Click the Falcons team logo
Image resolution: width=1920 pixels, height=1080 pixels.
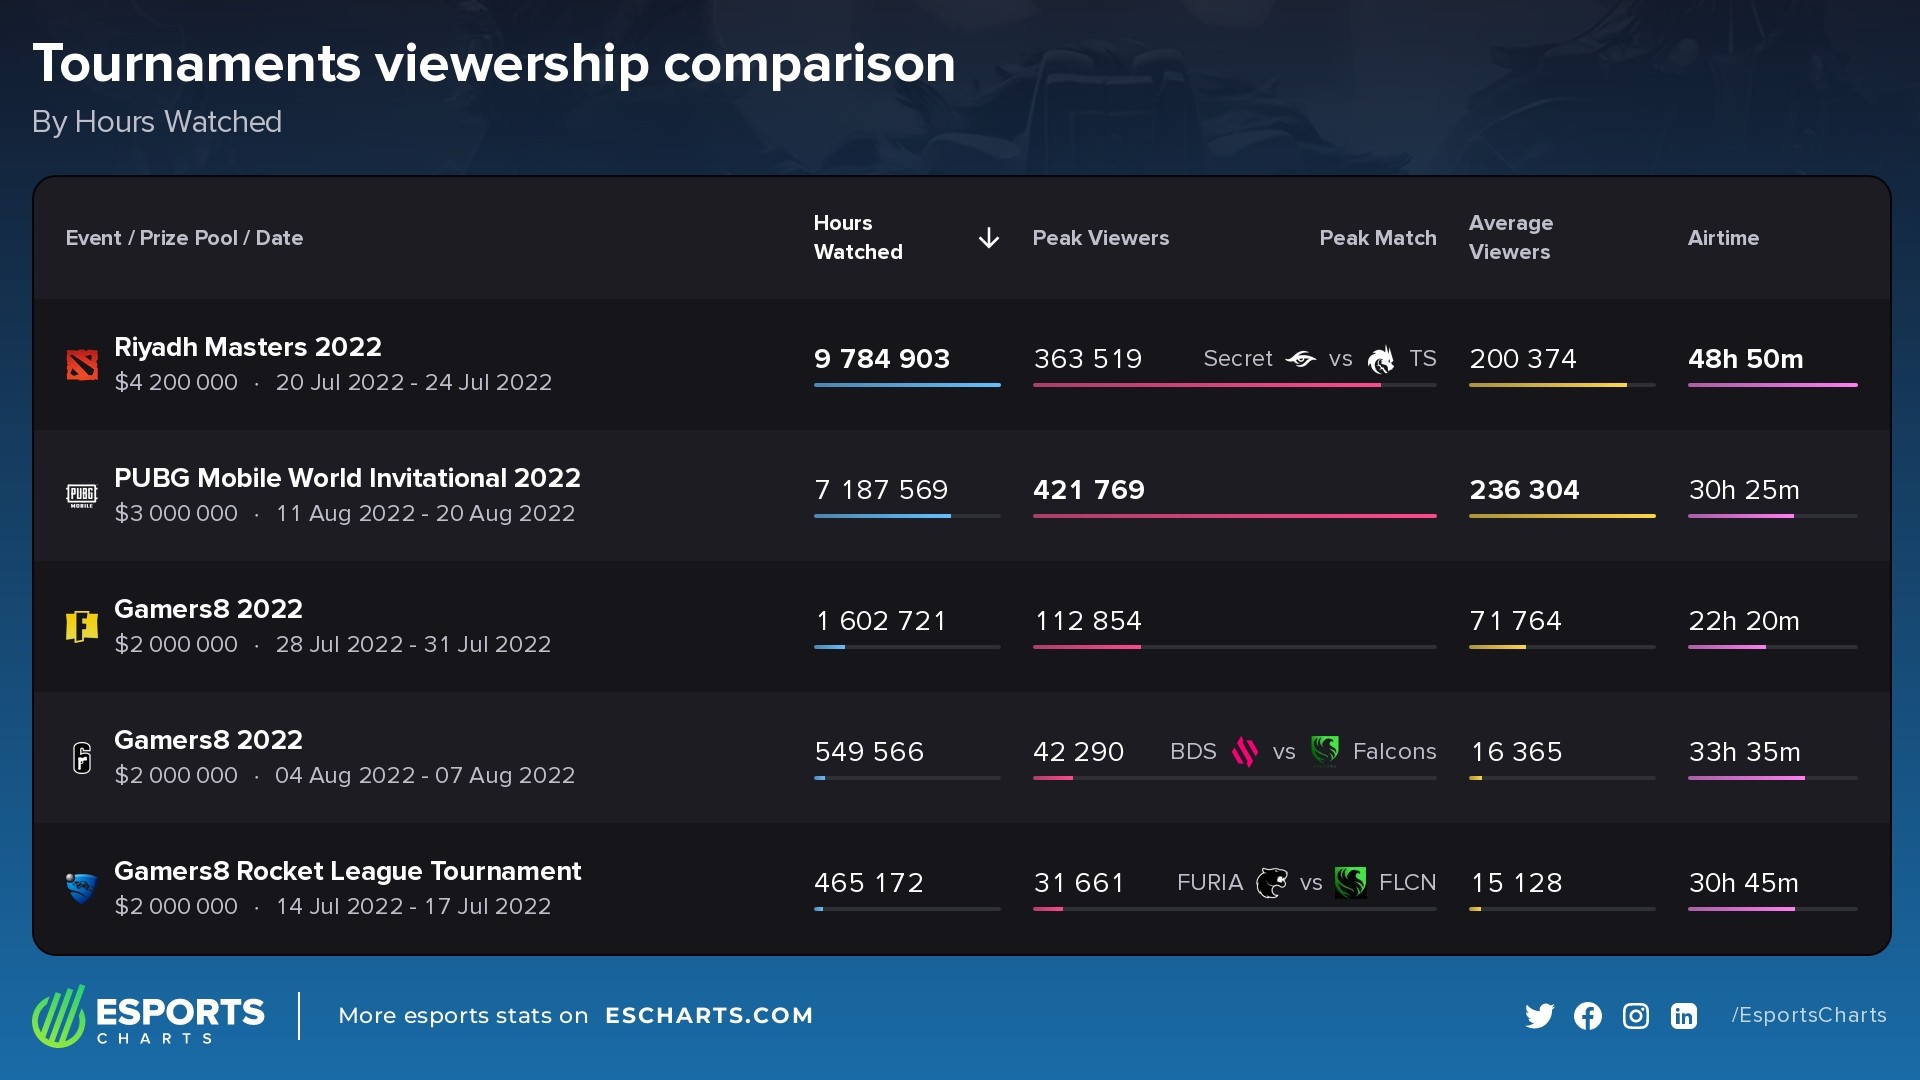tap(1325, 752)
